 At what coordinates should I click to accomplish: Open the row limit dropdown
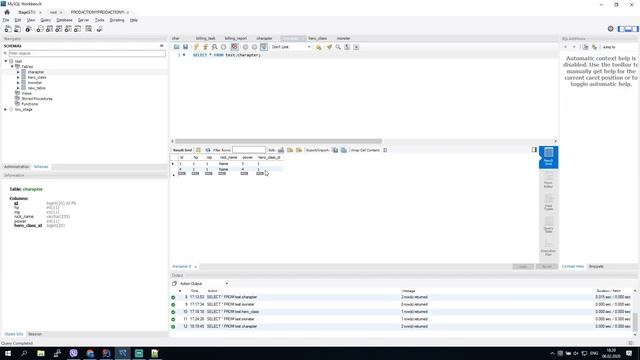[291, 47]
